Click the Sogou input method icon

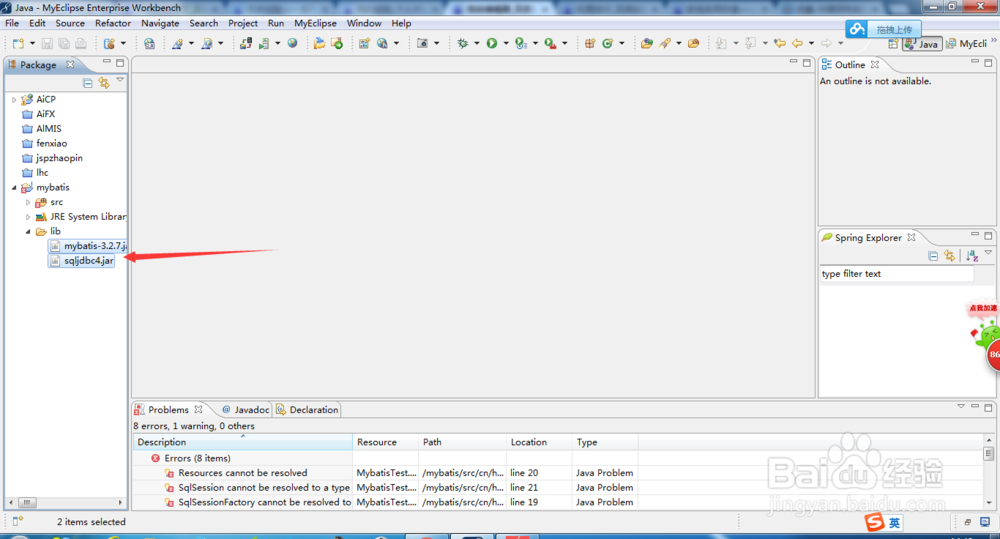click(x=875, y=522)
